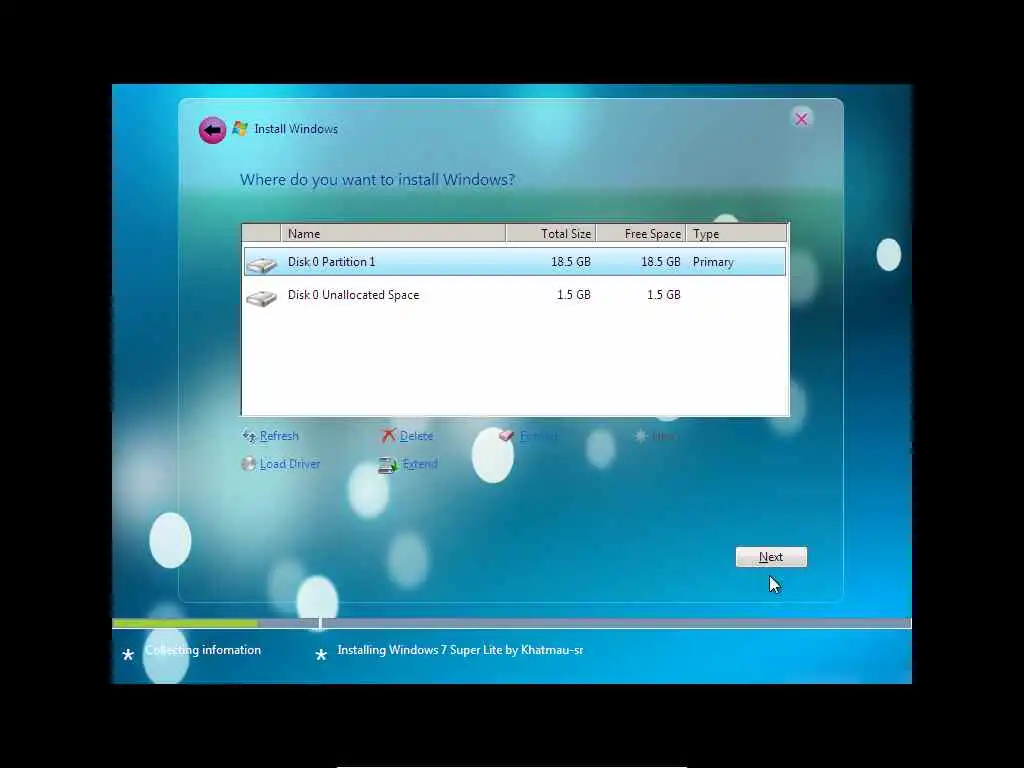Click the Refresh arrows icon
1024x768 pixels.
tap(249, 436)
